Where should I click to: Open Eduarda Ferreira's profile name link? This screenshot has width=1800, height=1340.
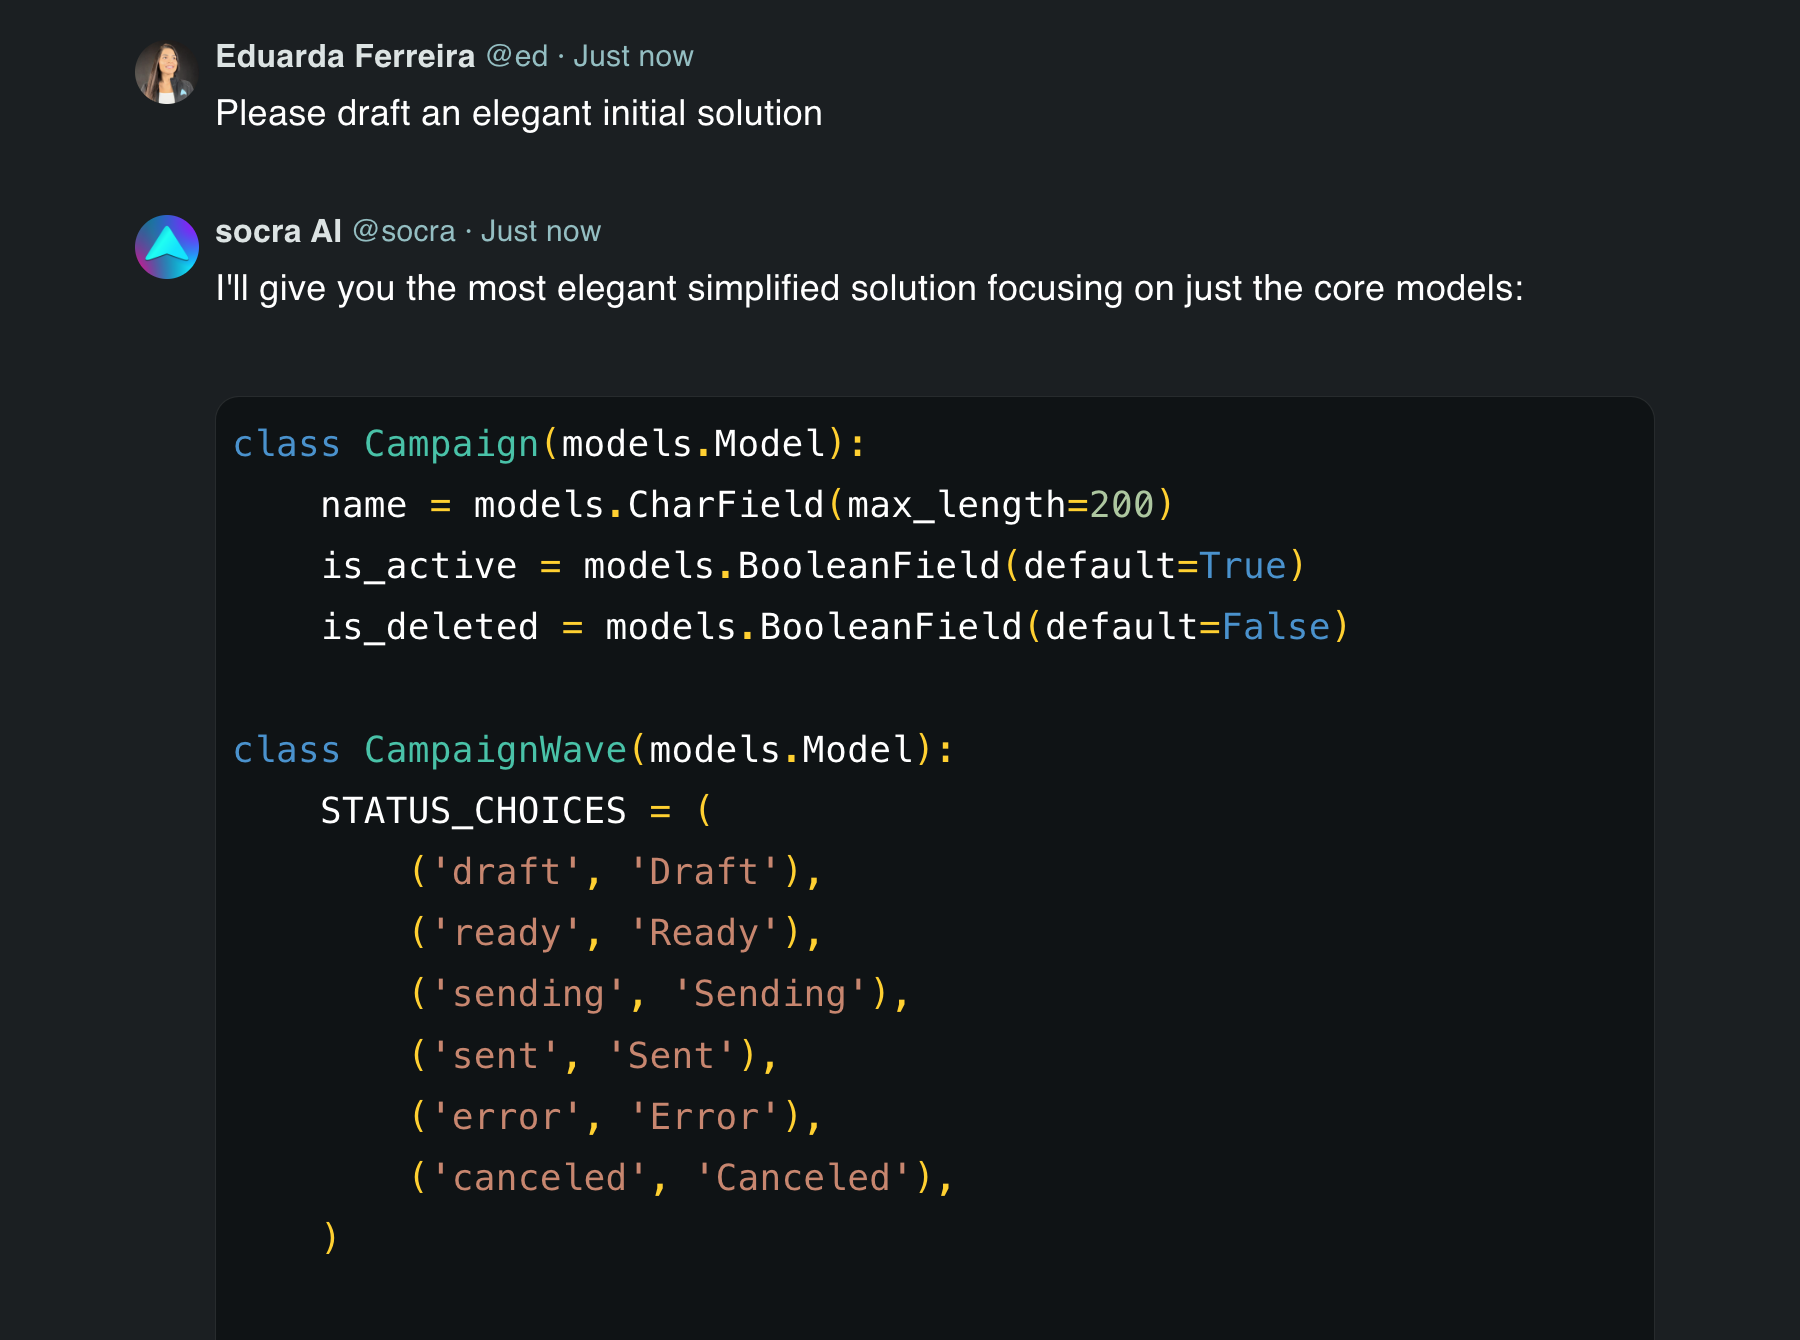point(345,56)
